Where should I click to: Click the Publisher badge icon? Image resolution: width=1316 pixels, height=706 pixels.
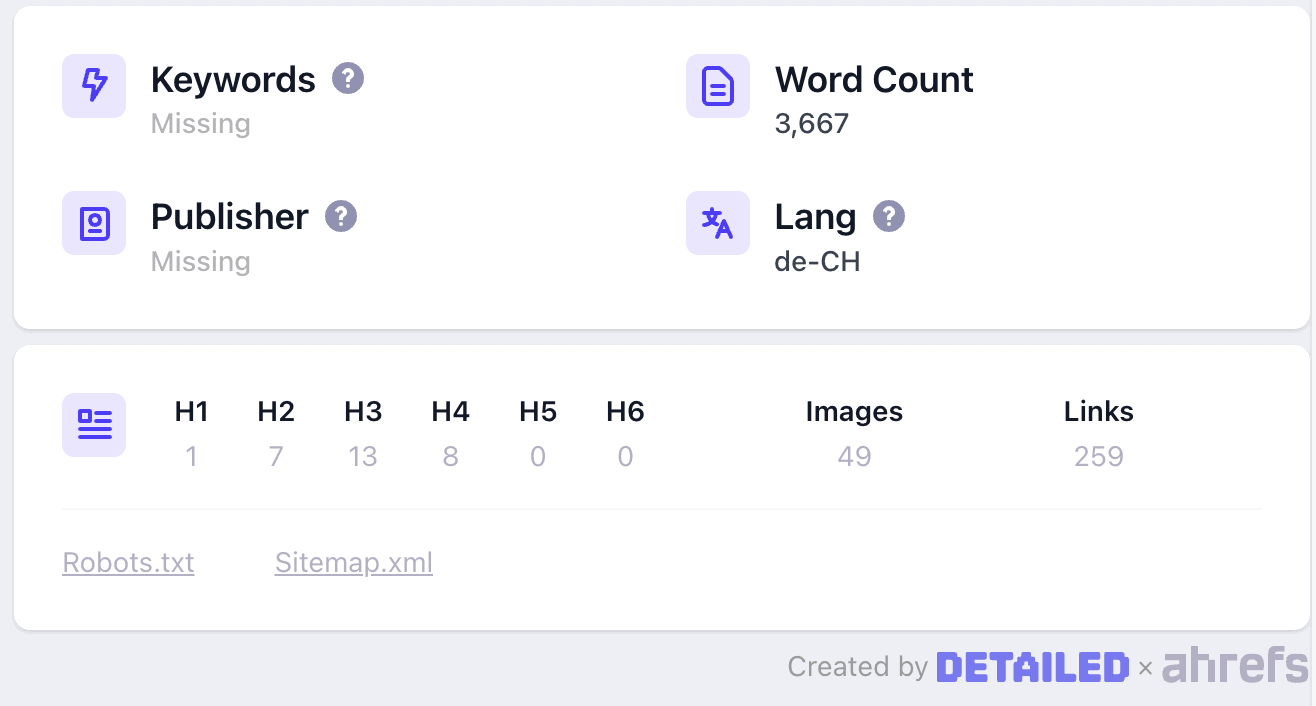coord(94,223)
